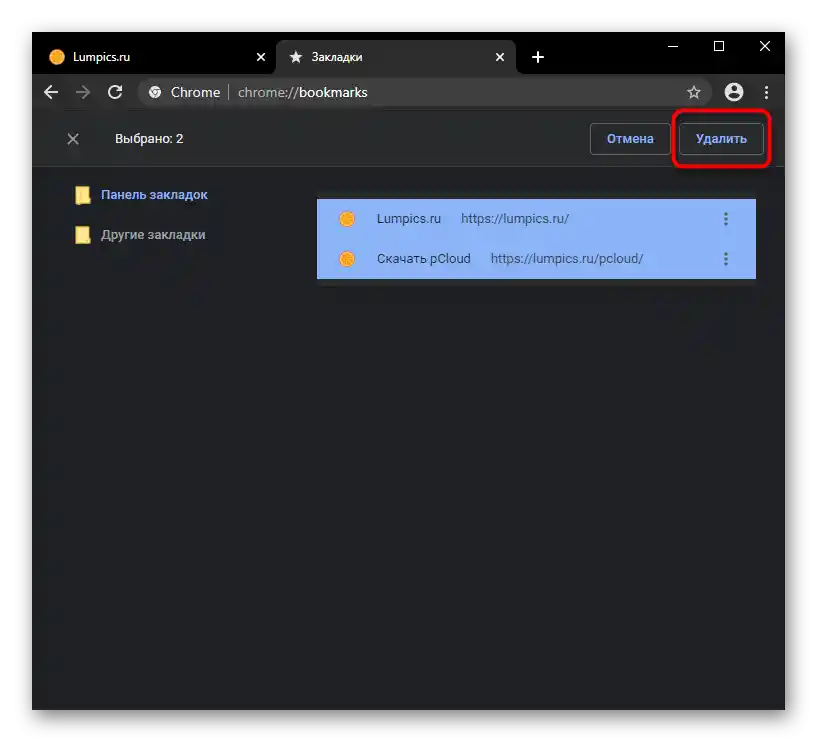Minimize the Chrome window
The height and width of the screenshot is (742, 817).
tap(673, 46)
